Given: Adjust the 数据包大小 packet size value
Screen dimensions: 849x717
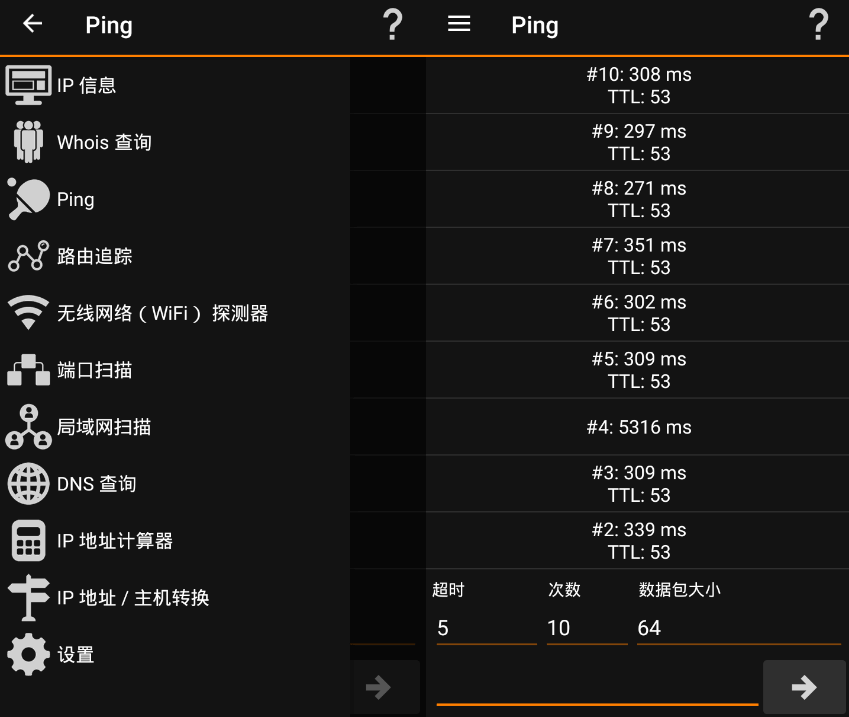Looking at the screenshot, I should point(739,628).
